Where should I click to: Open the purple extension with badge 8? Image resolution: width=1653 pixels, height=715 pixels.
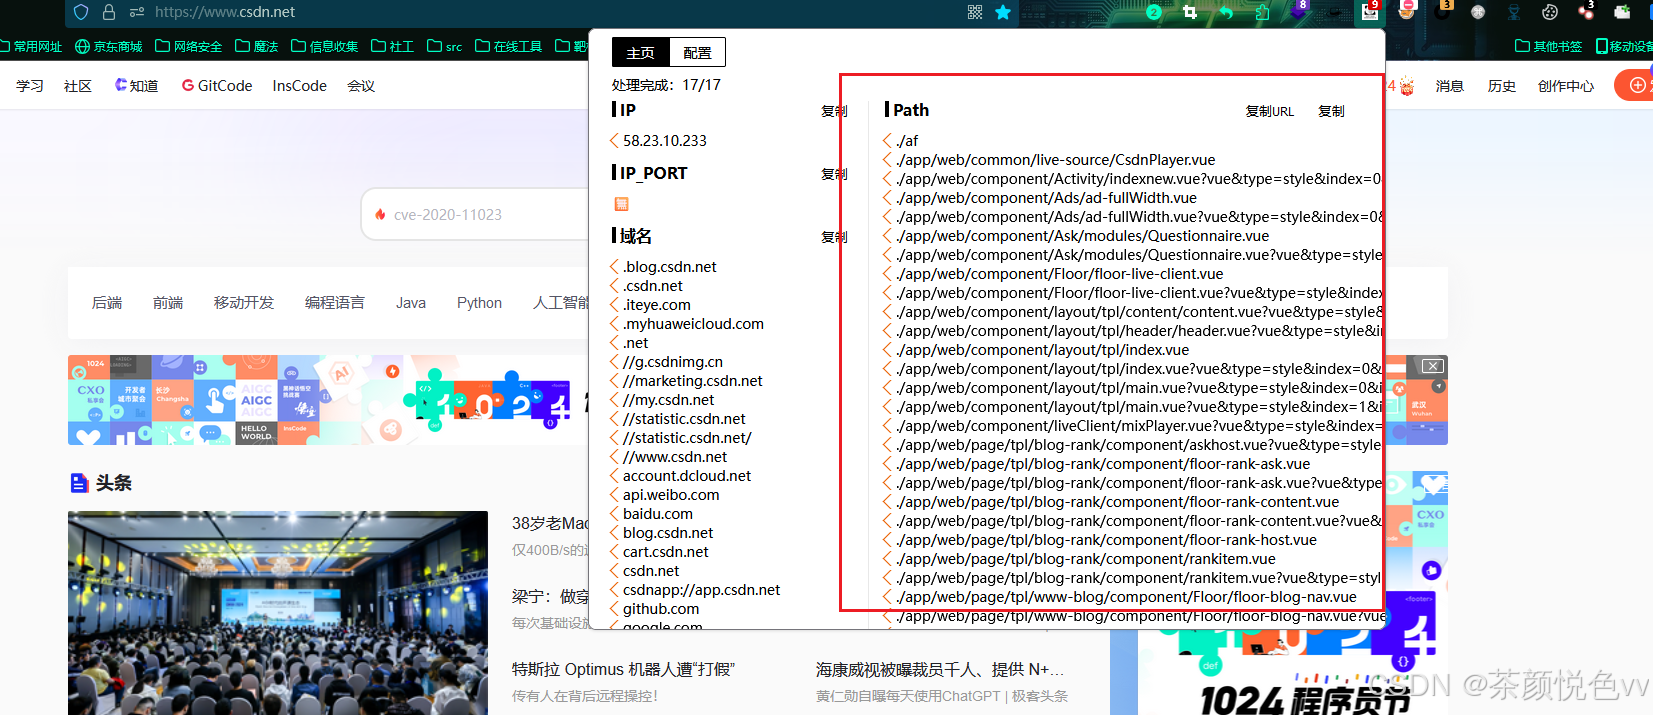pos(1299,11)
